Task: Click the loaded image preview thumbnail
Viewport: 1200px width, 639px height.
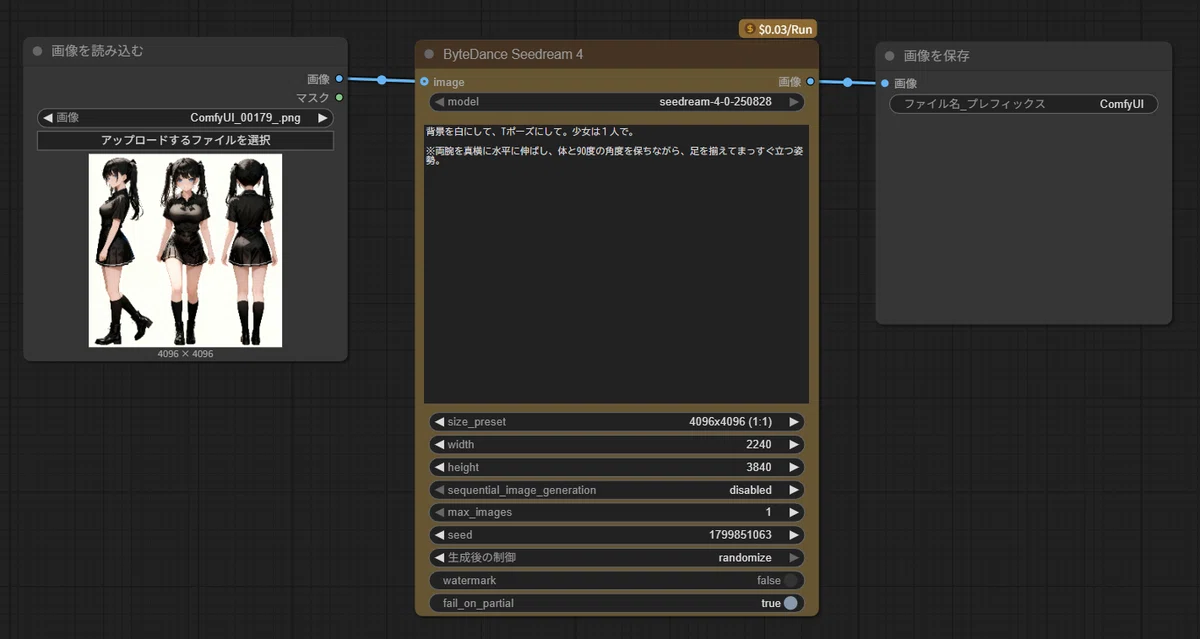Action: [x=185, y=250]
